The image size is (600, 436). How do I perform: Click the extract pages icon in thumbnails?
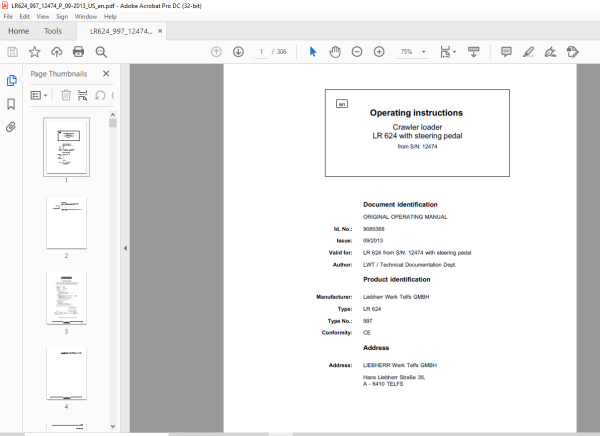click(x=83, y=95)
